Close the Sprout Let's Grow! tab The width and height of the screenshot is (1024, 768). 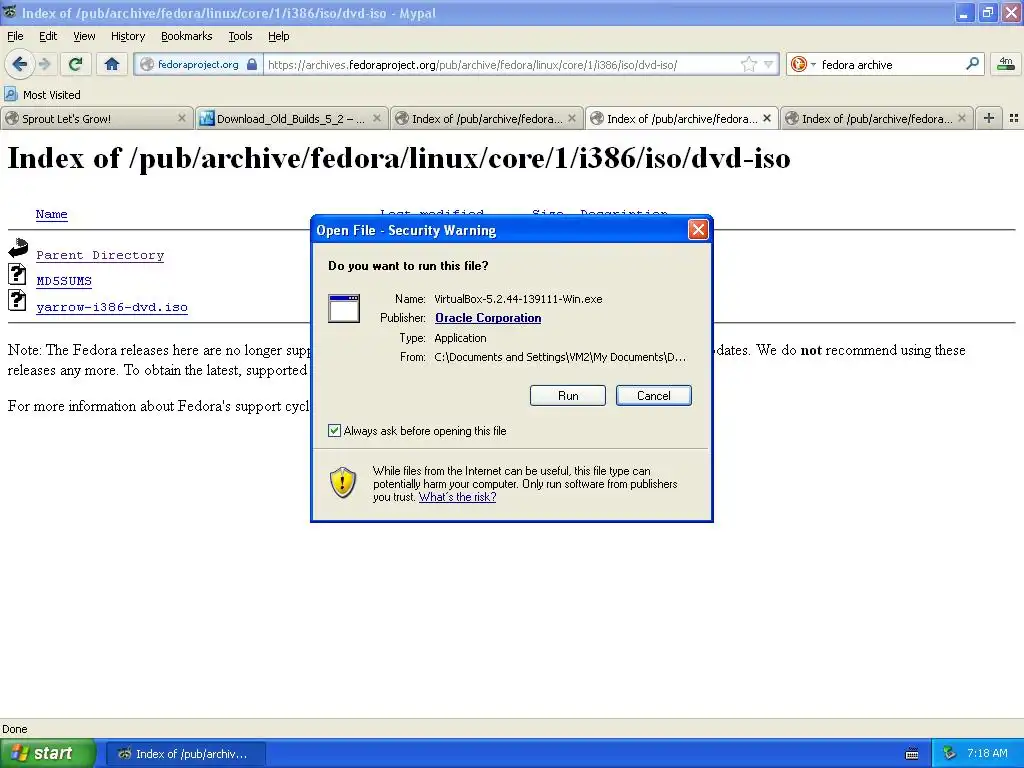click(182, 118)
